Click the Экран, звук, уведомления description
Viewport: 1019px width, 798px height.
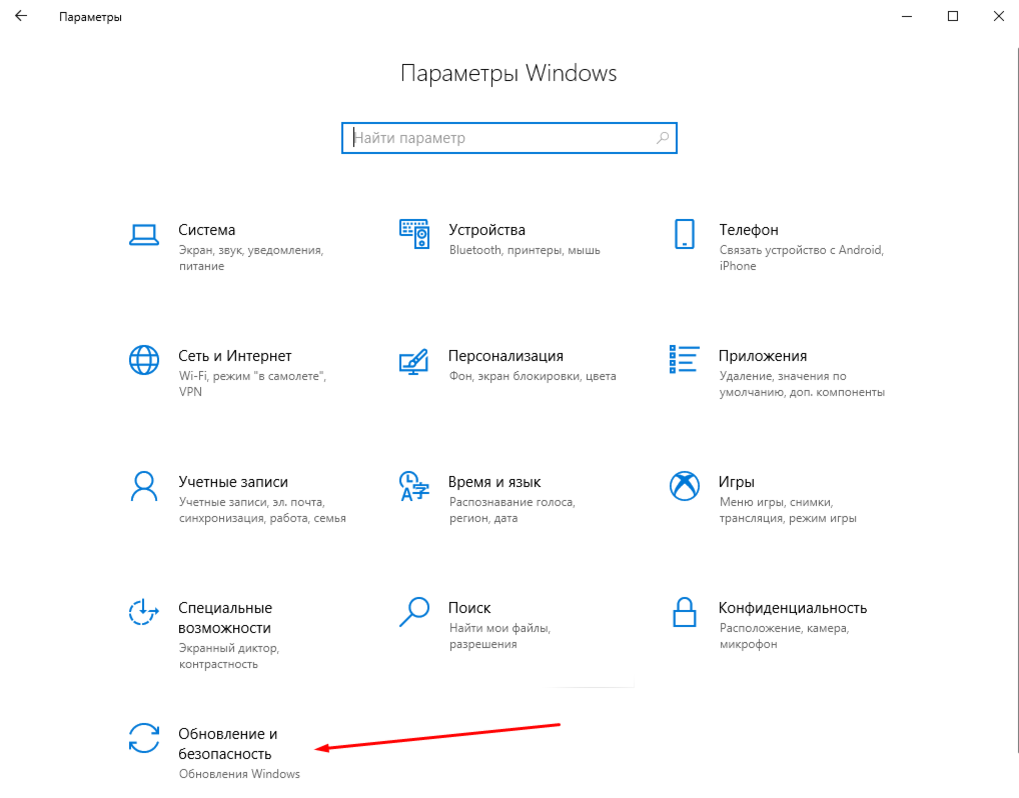251,258
